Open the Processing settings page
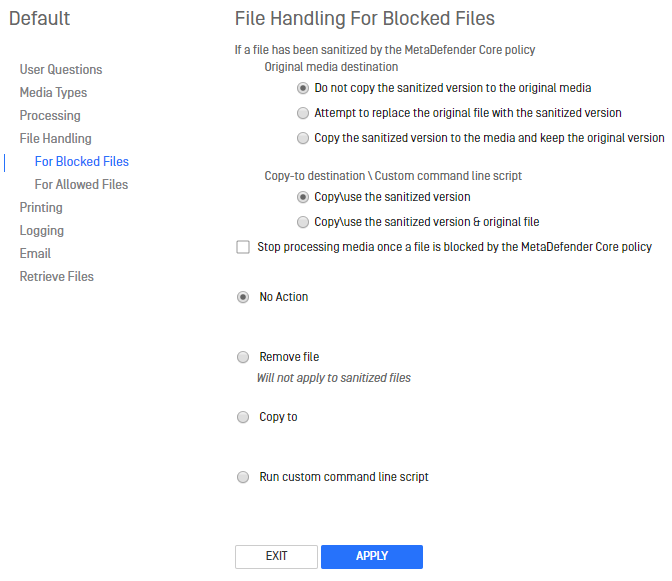The image size is (672, 581). point(50,116)
